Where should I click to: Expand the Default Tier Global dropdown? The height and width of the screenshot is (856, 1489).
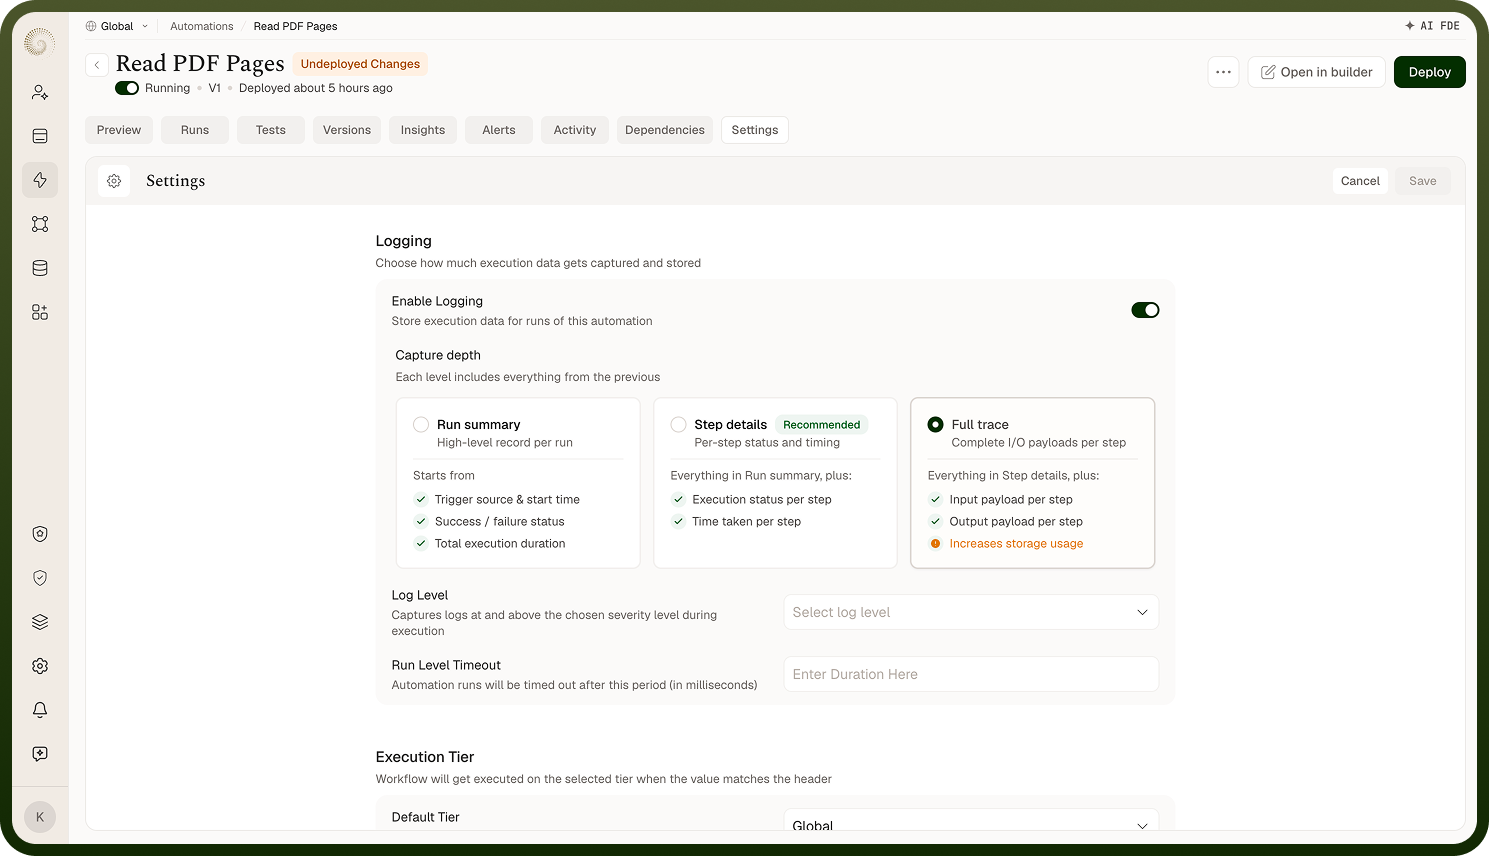coord(971,821)
